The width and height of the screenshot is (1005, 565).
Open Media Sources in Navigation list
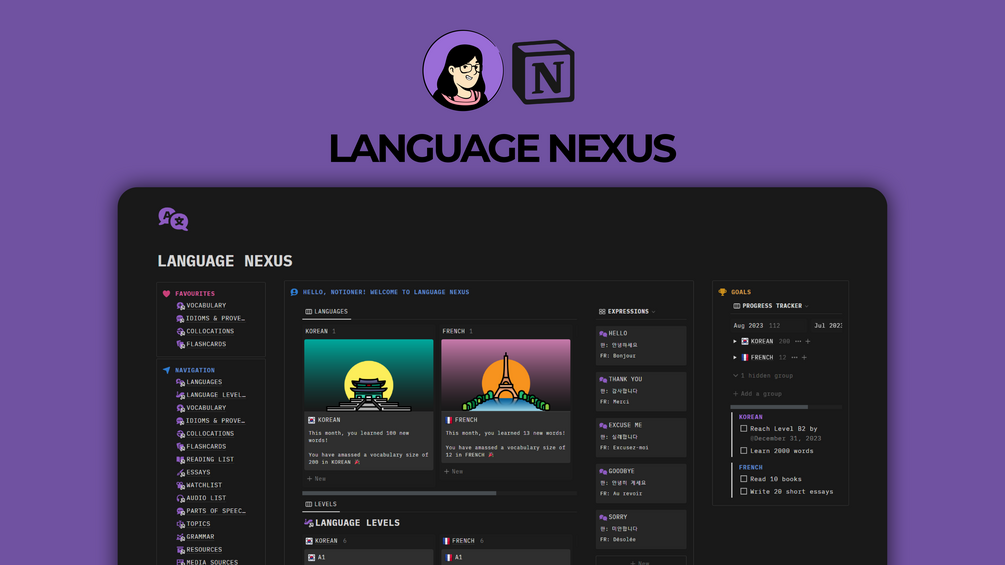click(x=212, y=562)
